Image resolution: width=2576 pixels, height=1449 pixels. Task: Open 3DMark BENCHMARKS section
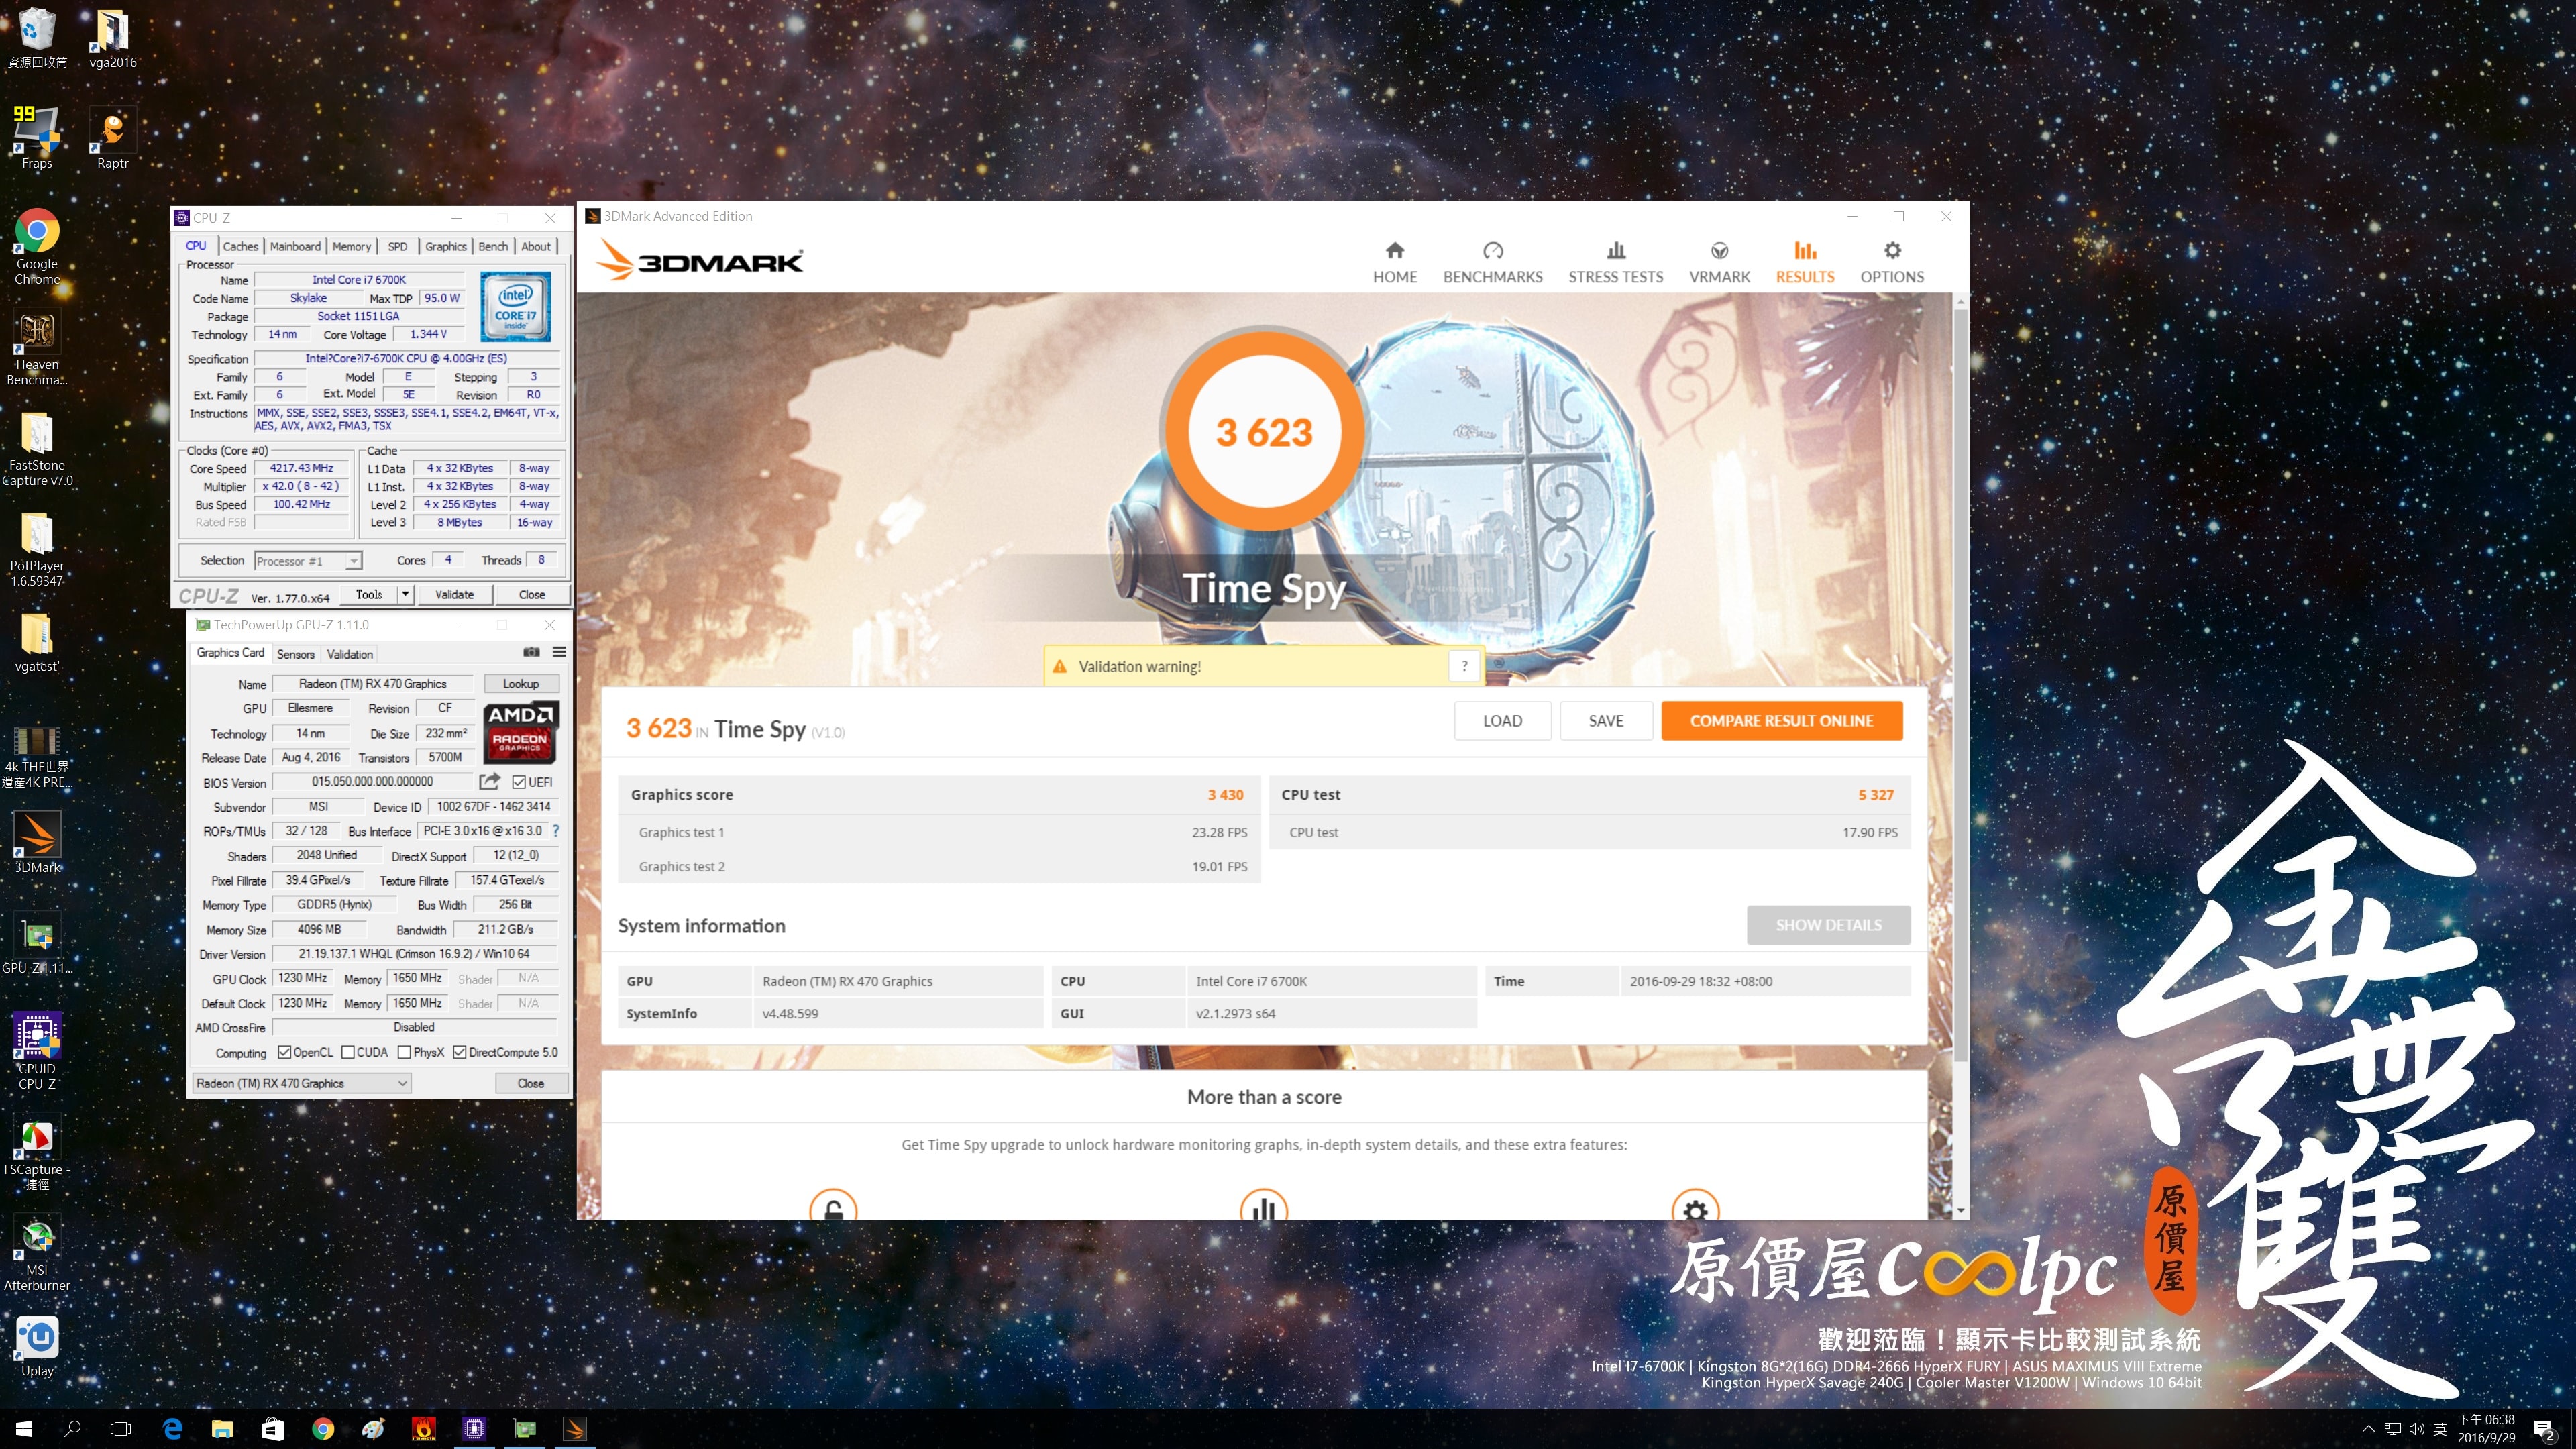[1492, 263]
